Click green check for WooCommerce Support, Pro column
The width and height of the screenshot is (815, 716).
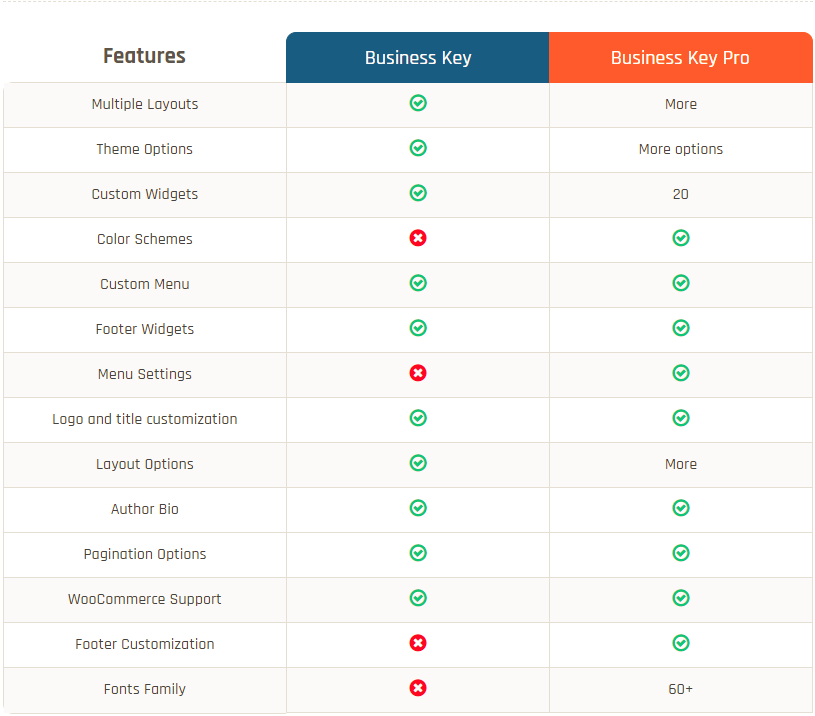click(x=681, y=598)
